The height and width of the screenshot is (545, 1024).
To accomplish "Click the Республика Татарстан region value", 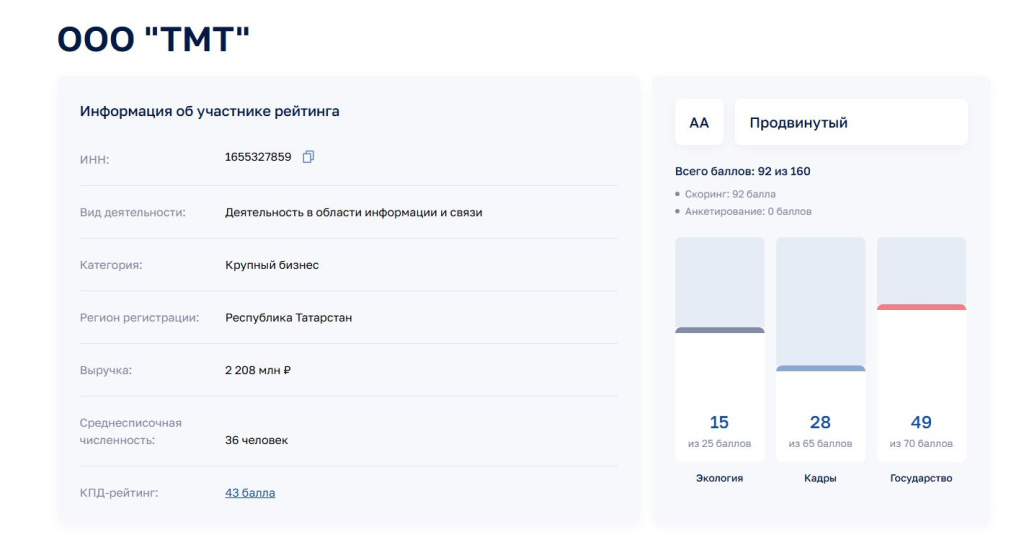I will click(288, 318).
